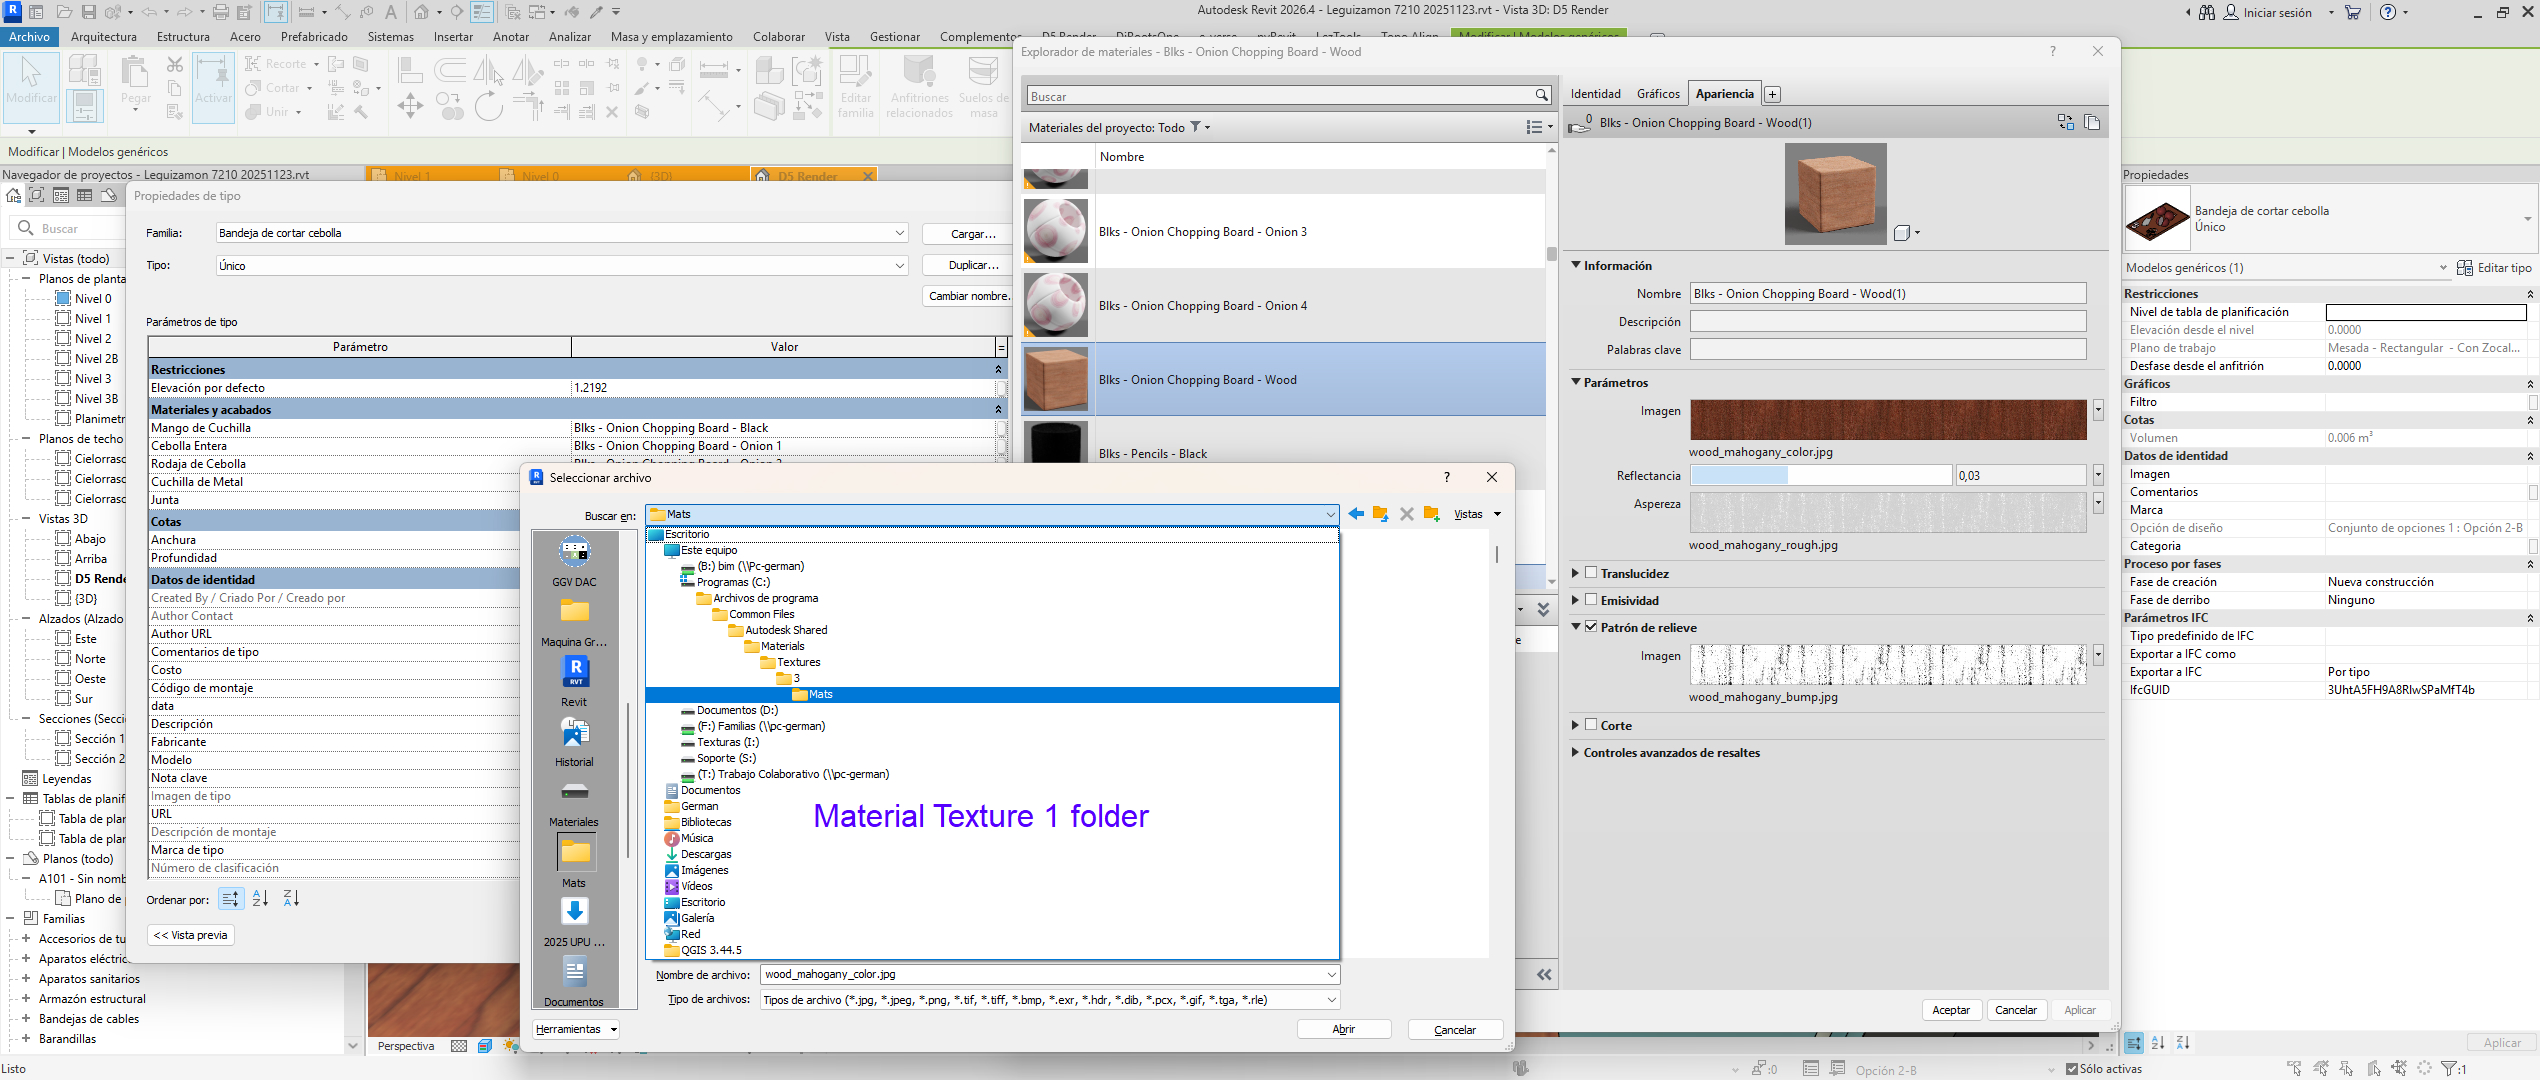Click the create new folder icon in the file dialog

(1431, 514)
